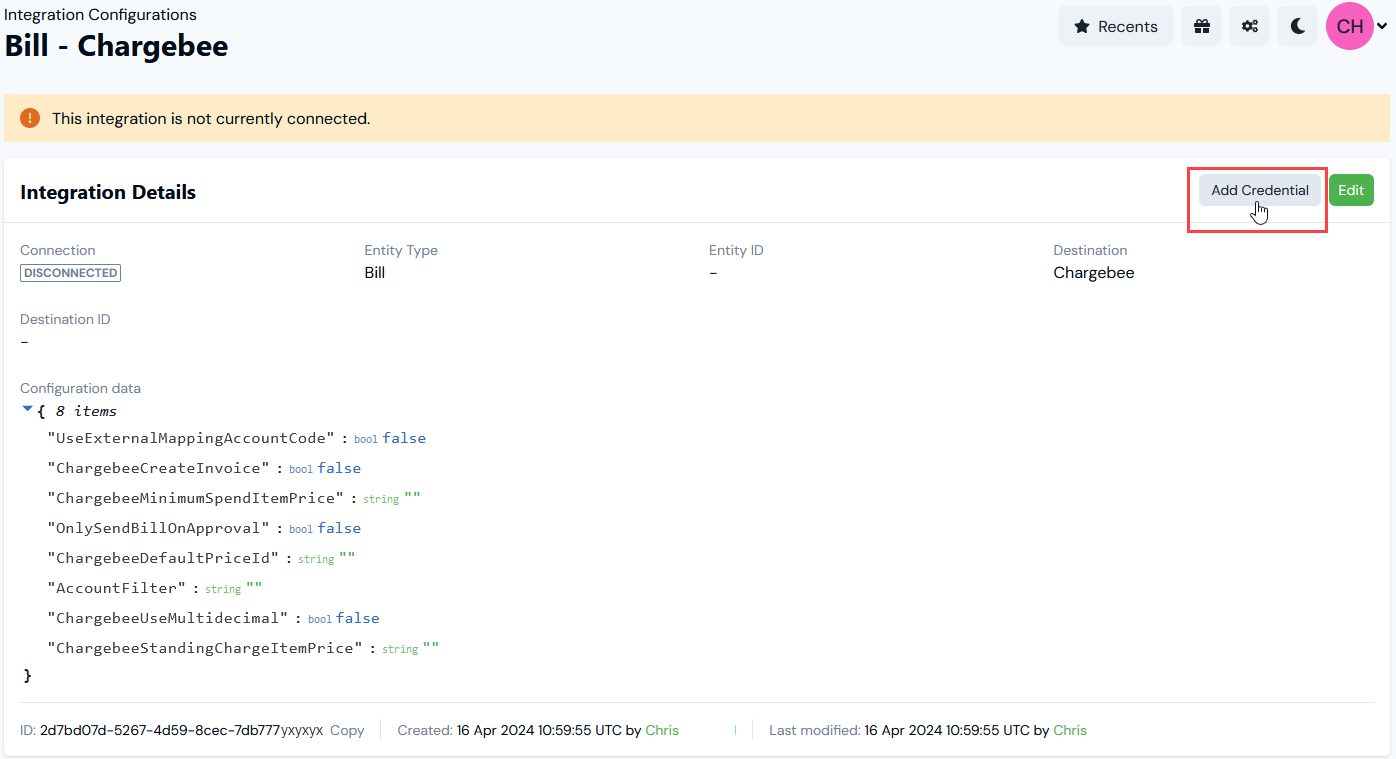
Task: Click the 8 items label
Action: pyautogui.click(x=88, y=410)
